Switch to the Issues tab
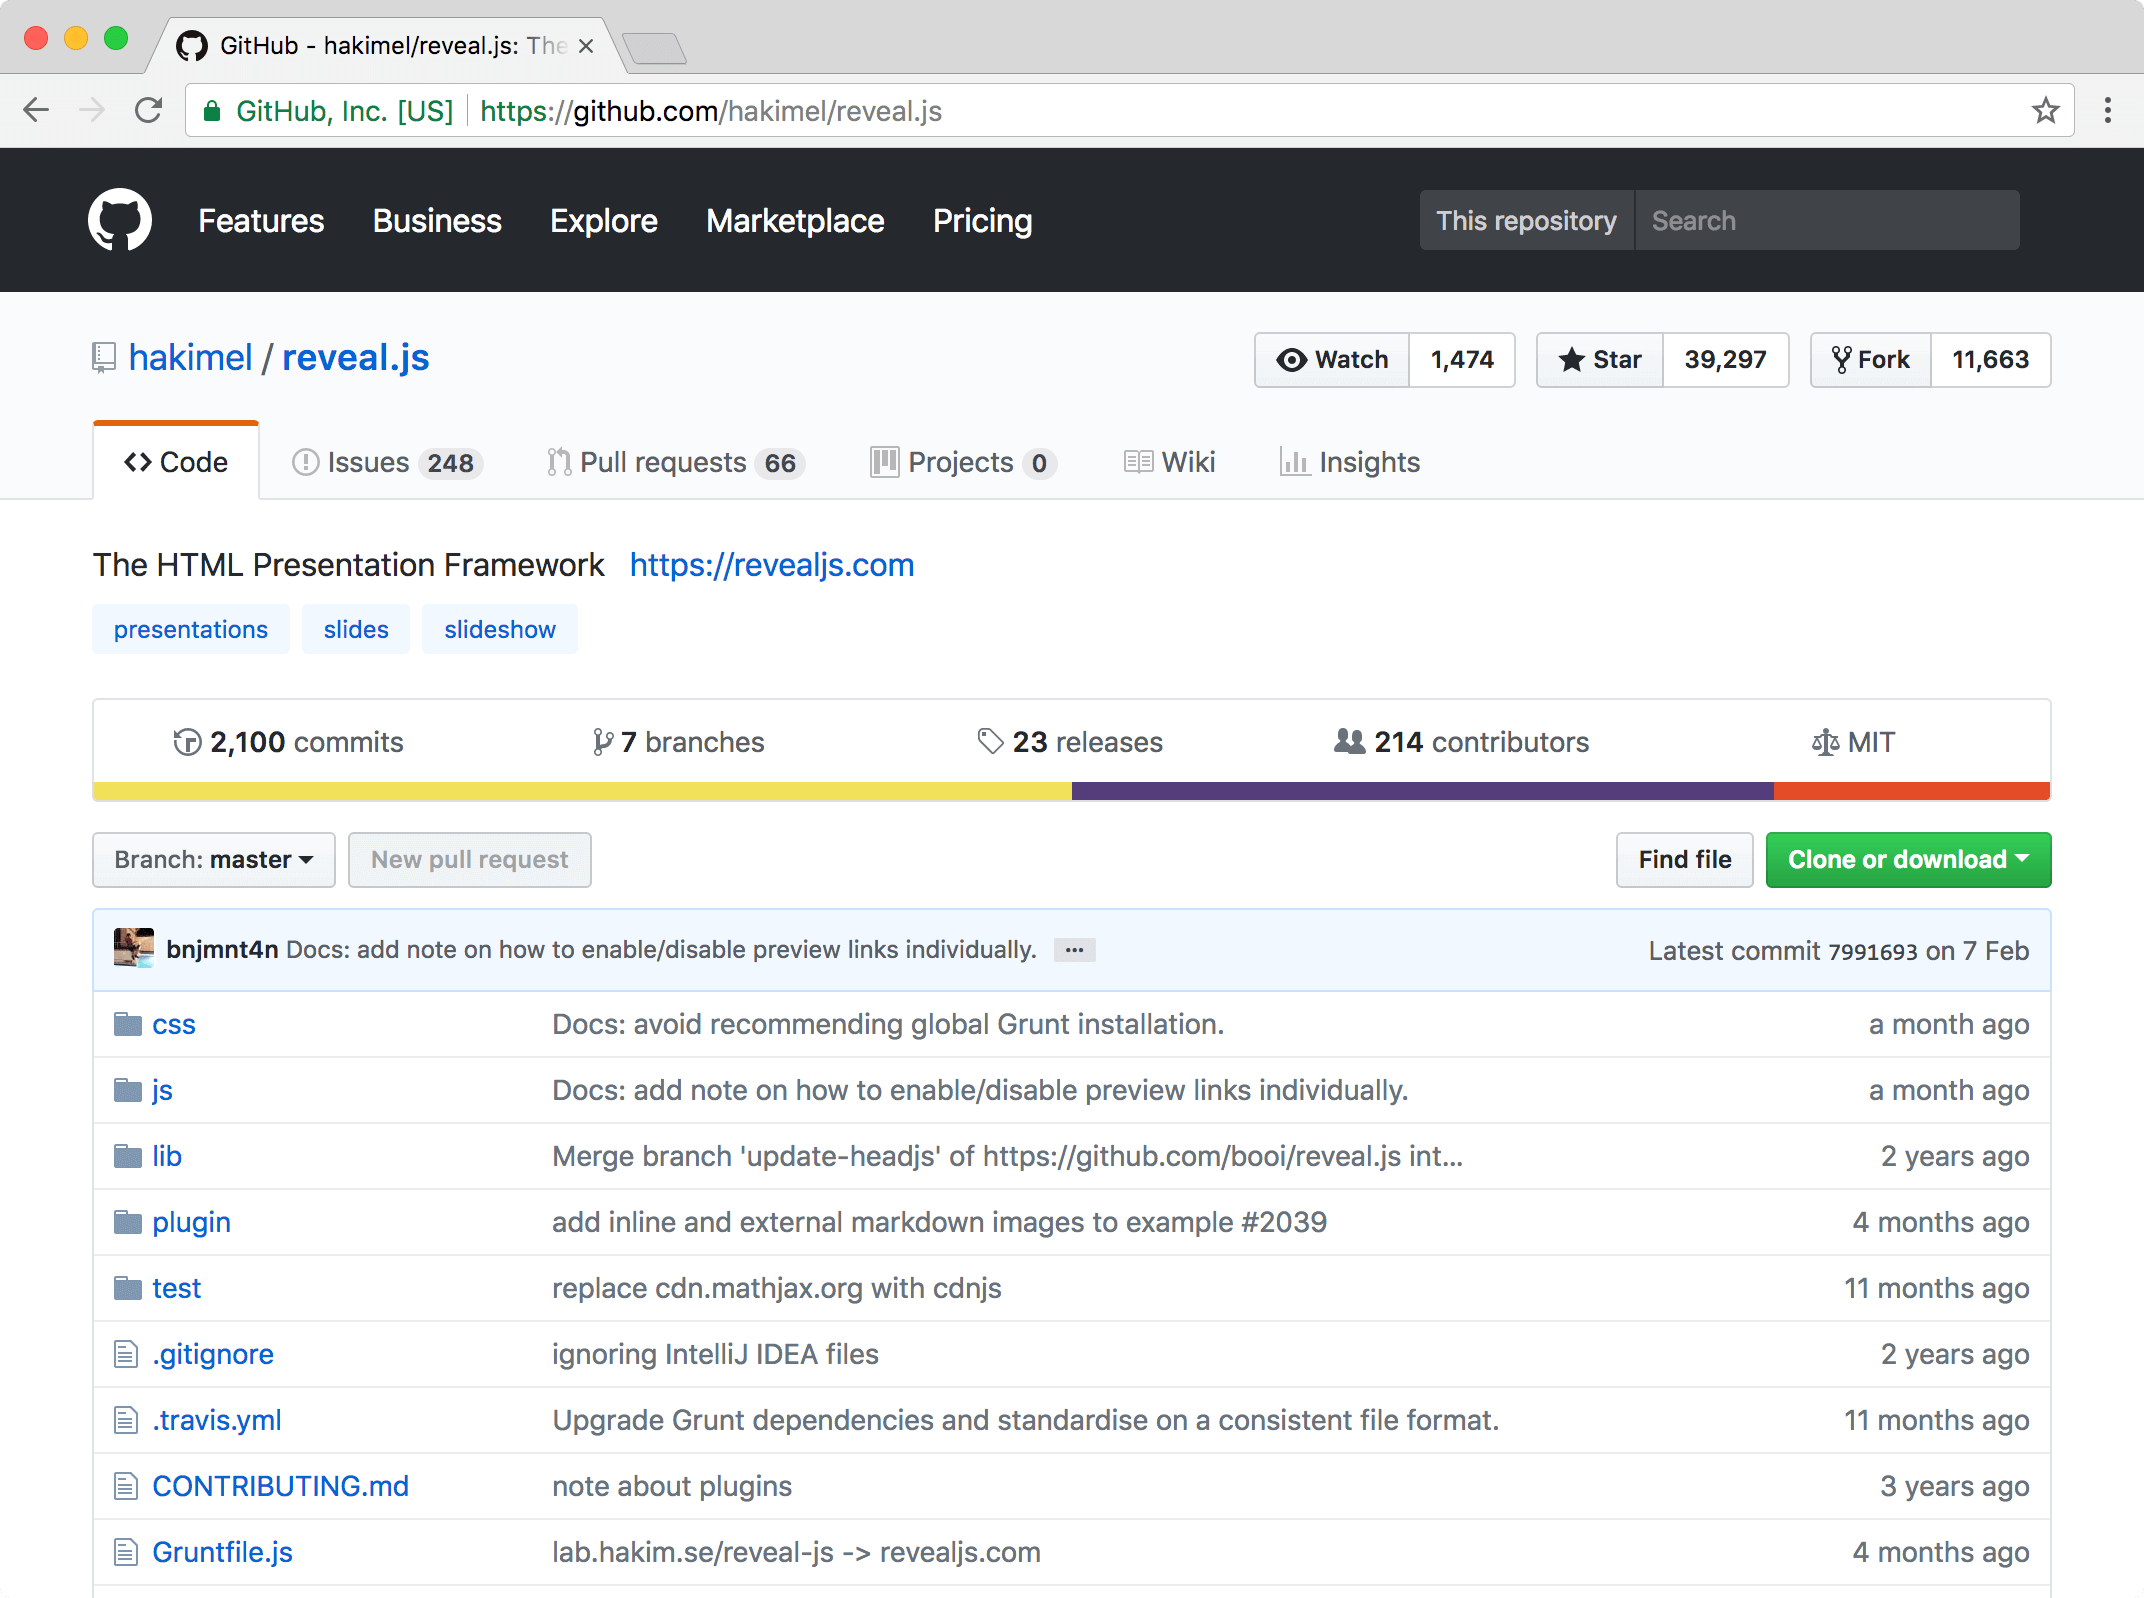This screenshot has height=1598, width=2144. (387, 462)
